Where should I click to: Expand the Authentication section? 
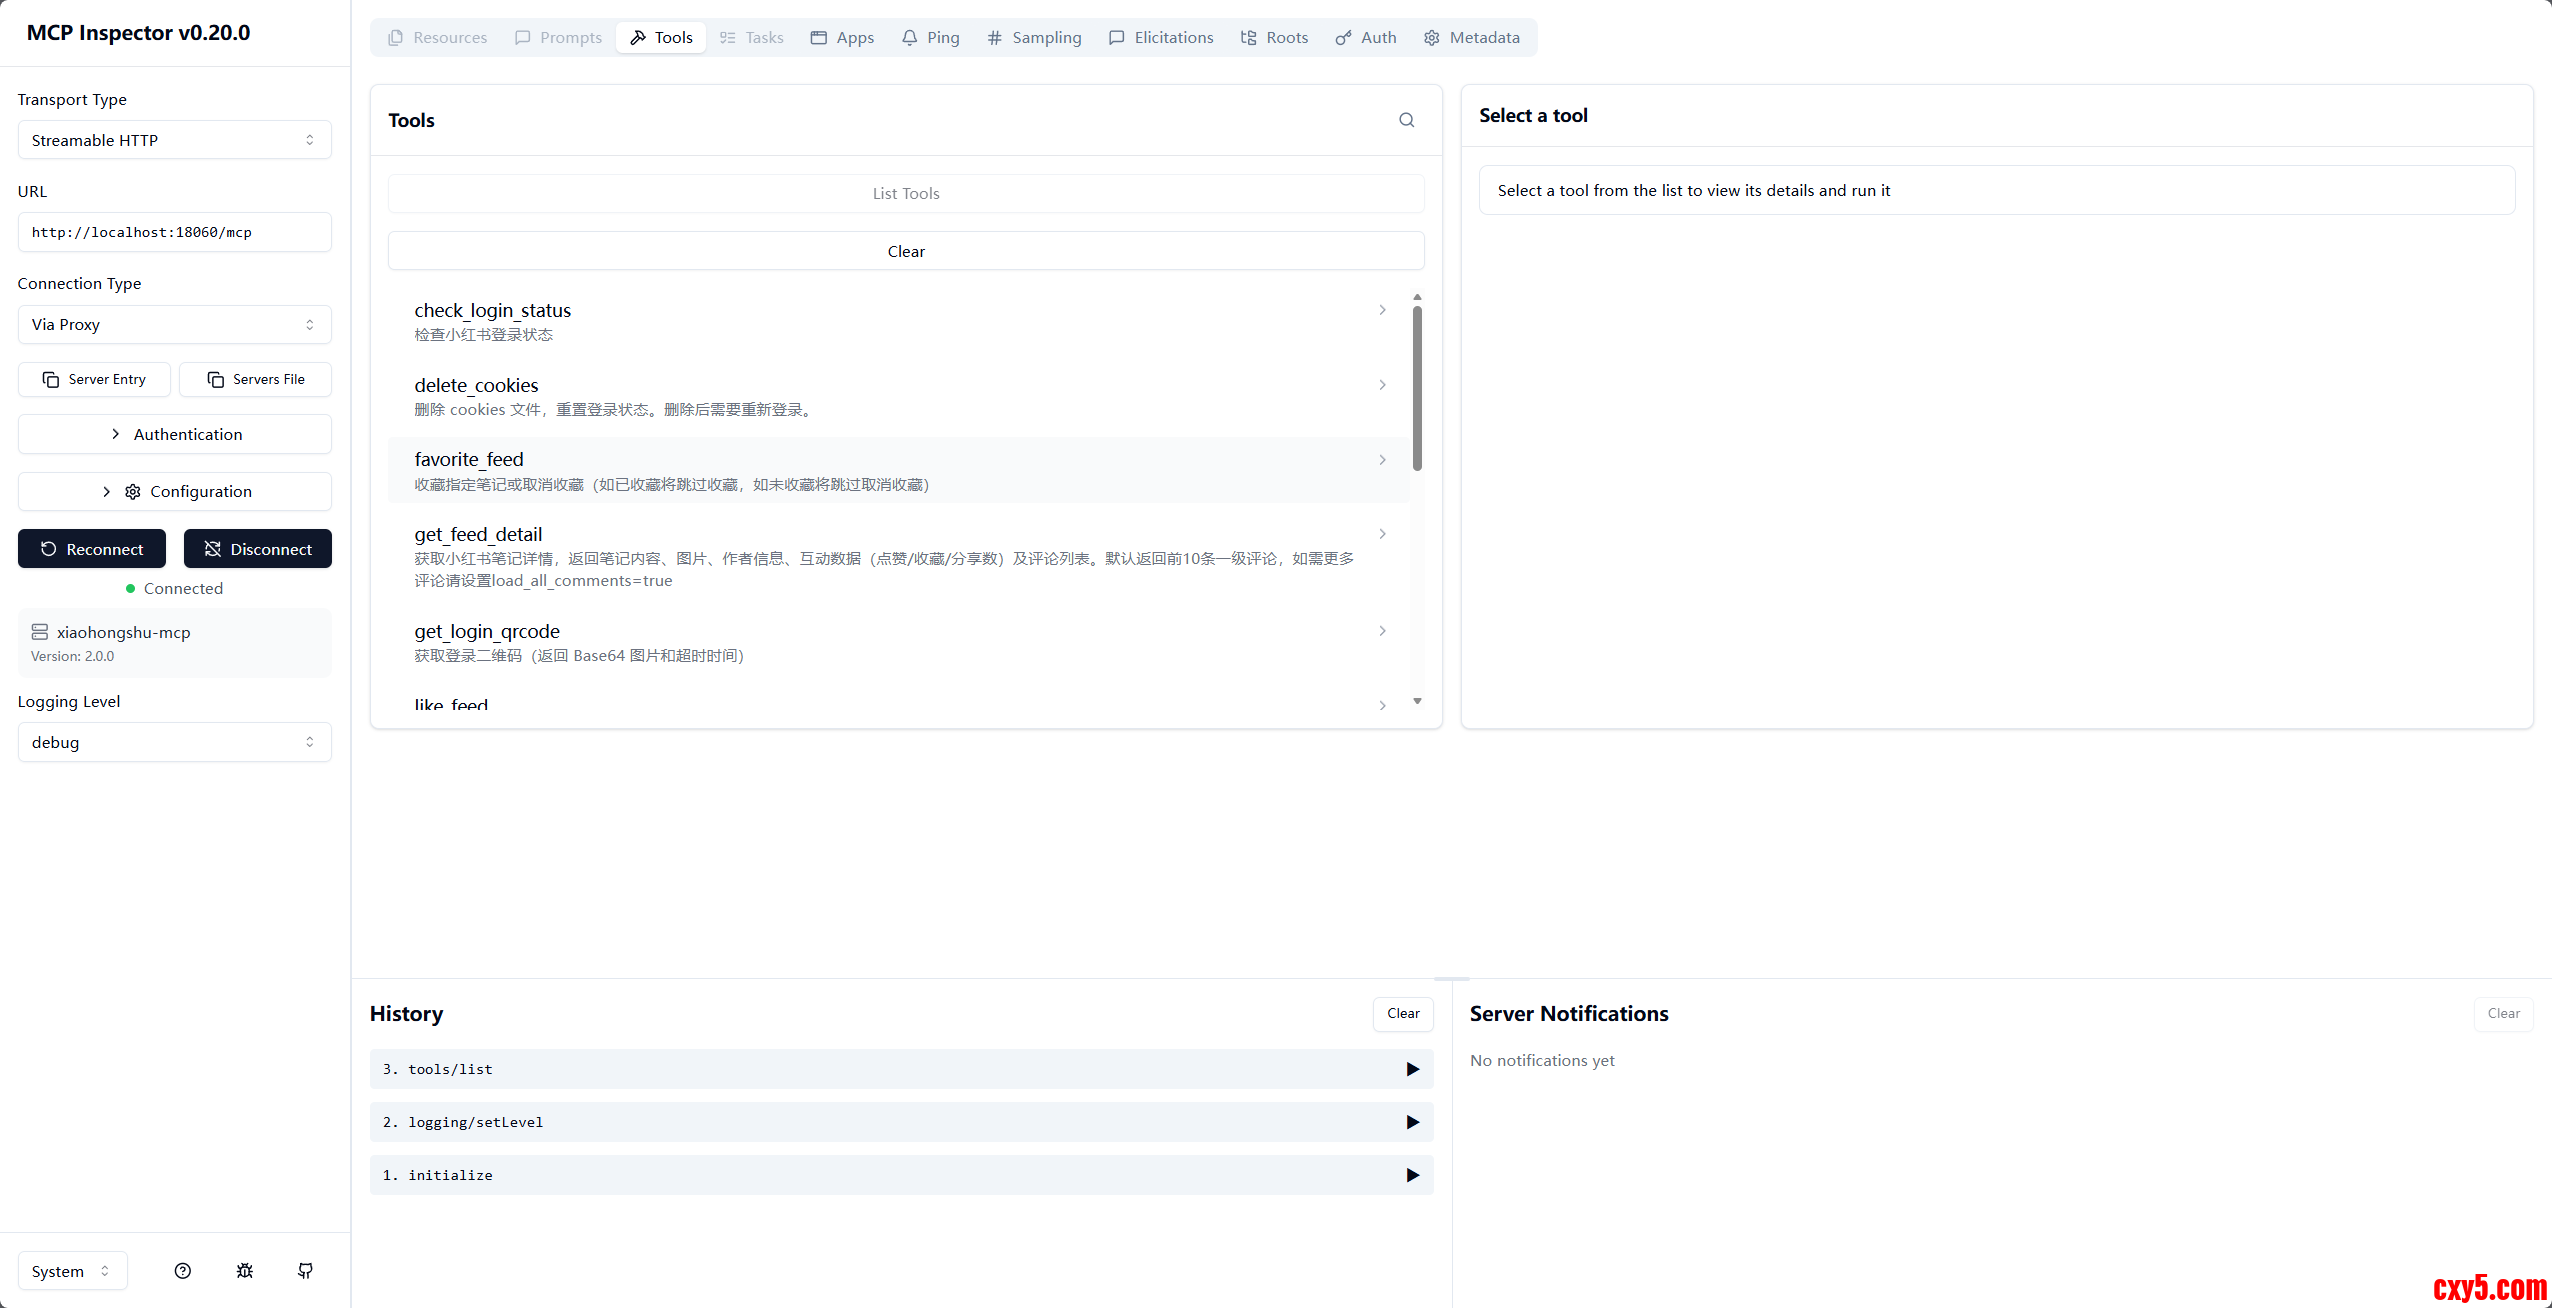(175, 434)
